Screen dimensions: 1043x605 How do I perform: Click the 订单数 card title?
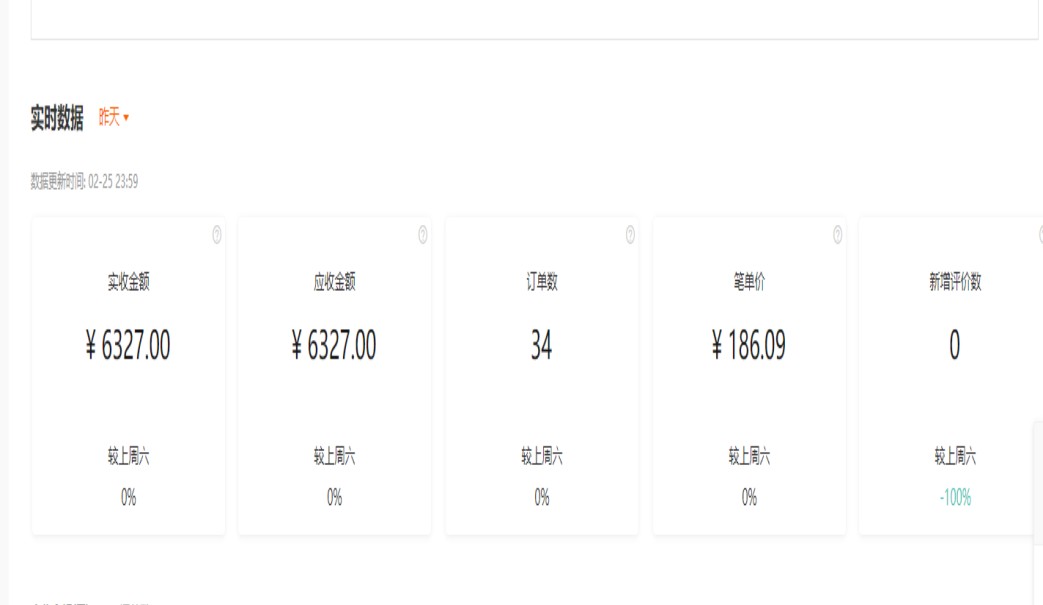click(542, 283)
